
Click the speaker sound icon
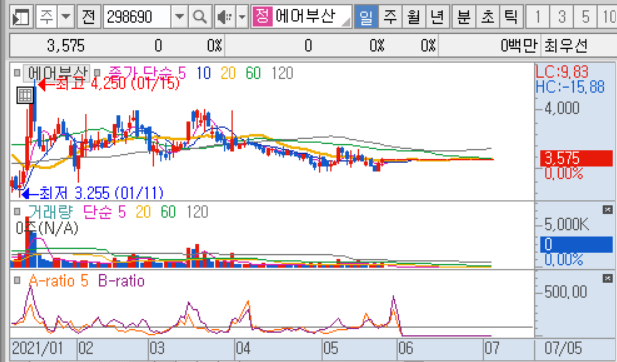pyautogui.click(x=225, y=17)
